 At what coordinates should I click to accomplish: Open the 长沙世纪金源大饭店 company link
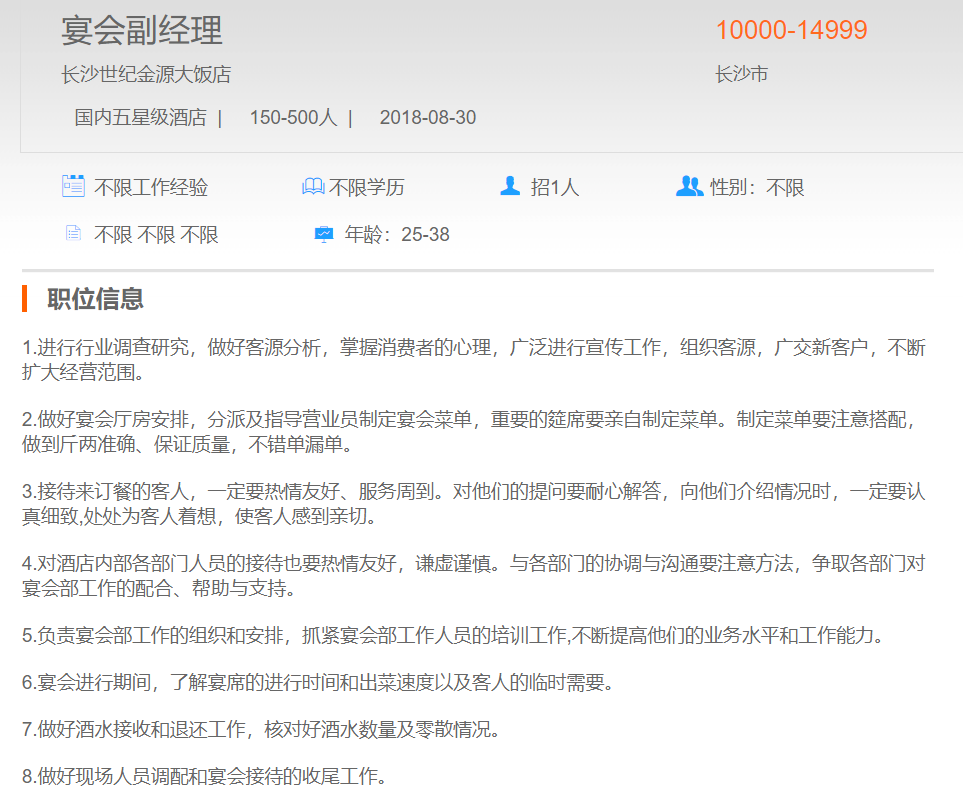[146, 74]
